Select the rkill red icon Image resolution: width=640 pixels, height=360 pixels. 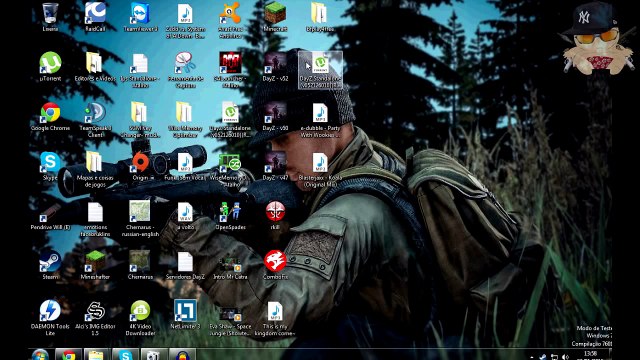[x=275, y=215]
